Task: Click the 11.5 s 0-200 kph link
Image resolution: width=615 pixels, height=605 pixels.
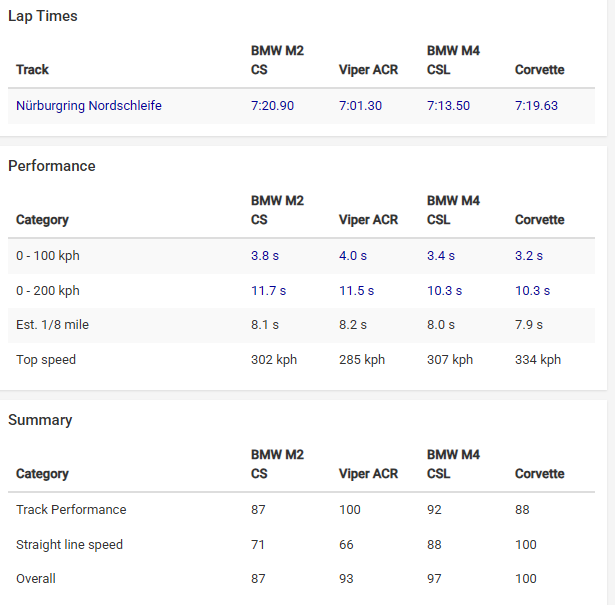Action: coord(356,291)
